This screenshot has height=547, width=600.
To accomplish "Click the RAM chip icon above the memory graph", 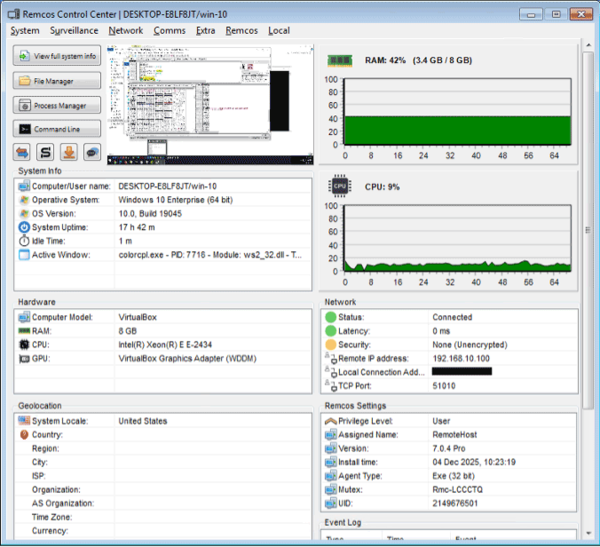I will [x=338, y=60].
